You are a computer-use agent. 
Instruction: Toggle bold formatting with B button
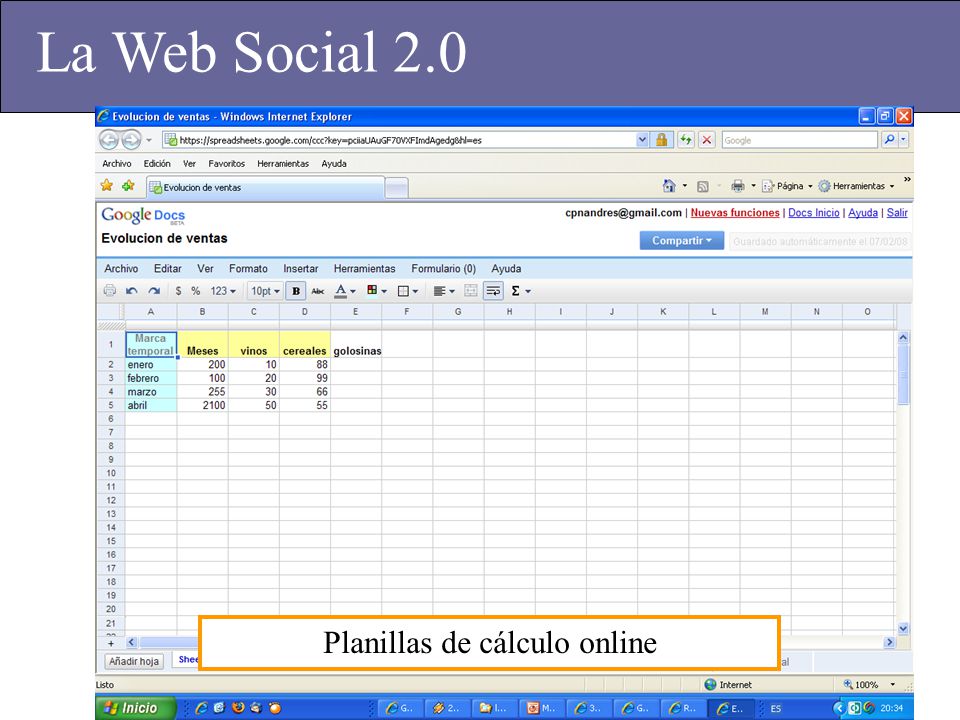296,291
